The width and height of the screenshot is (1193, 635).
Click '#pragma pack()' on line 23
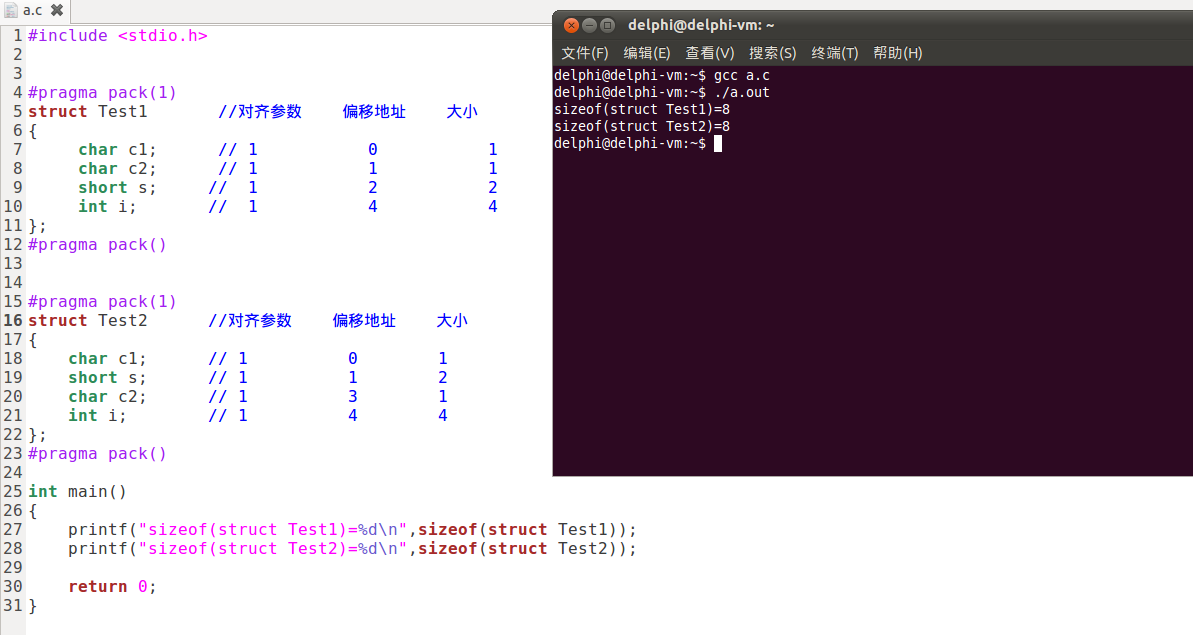[97, 454]
